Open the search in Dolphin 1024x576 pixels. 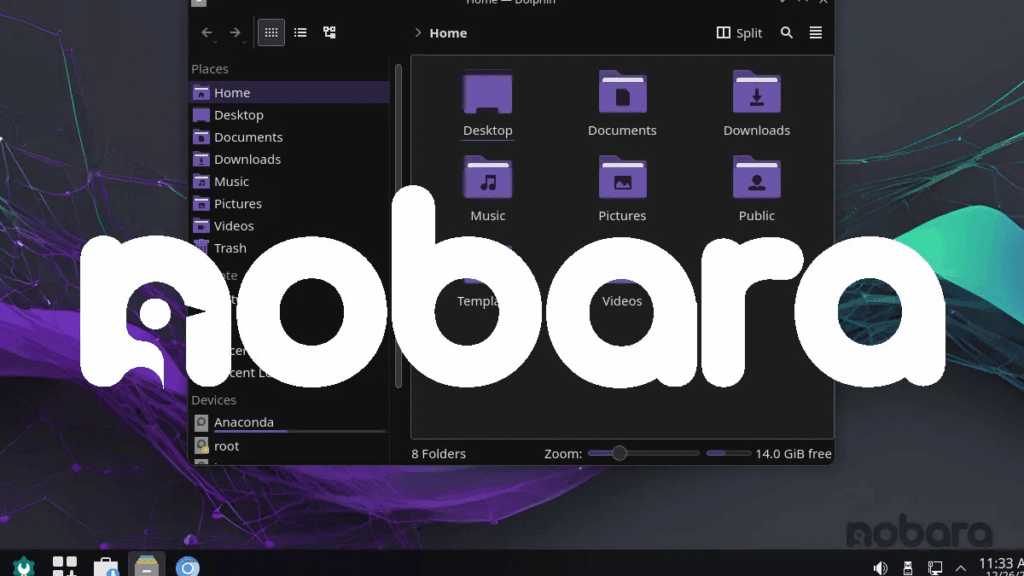786,32
